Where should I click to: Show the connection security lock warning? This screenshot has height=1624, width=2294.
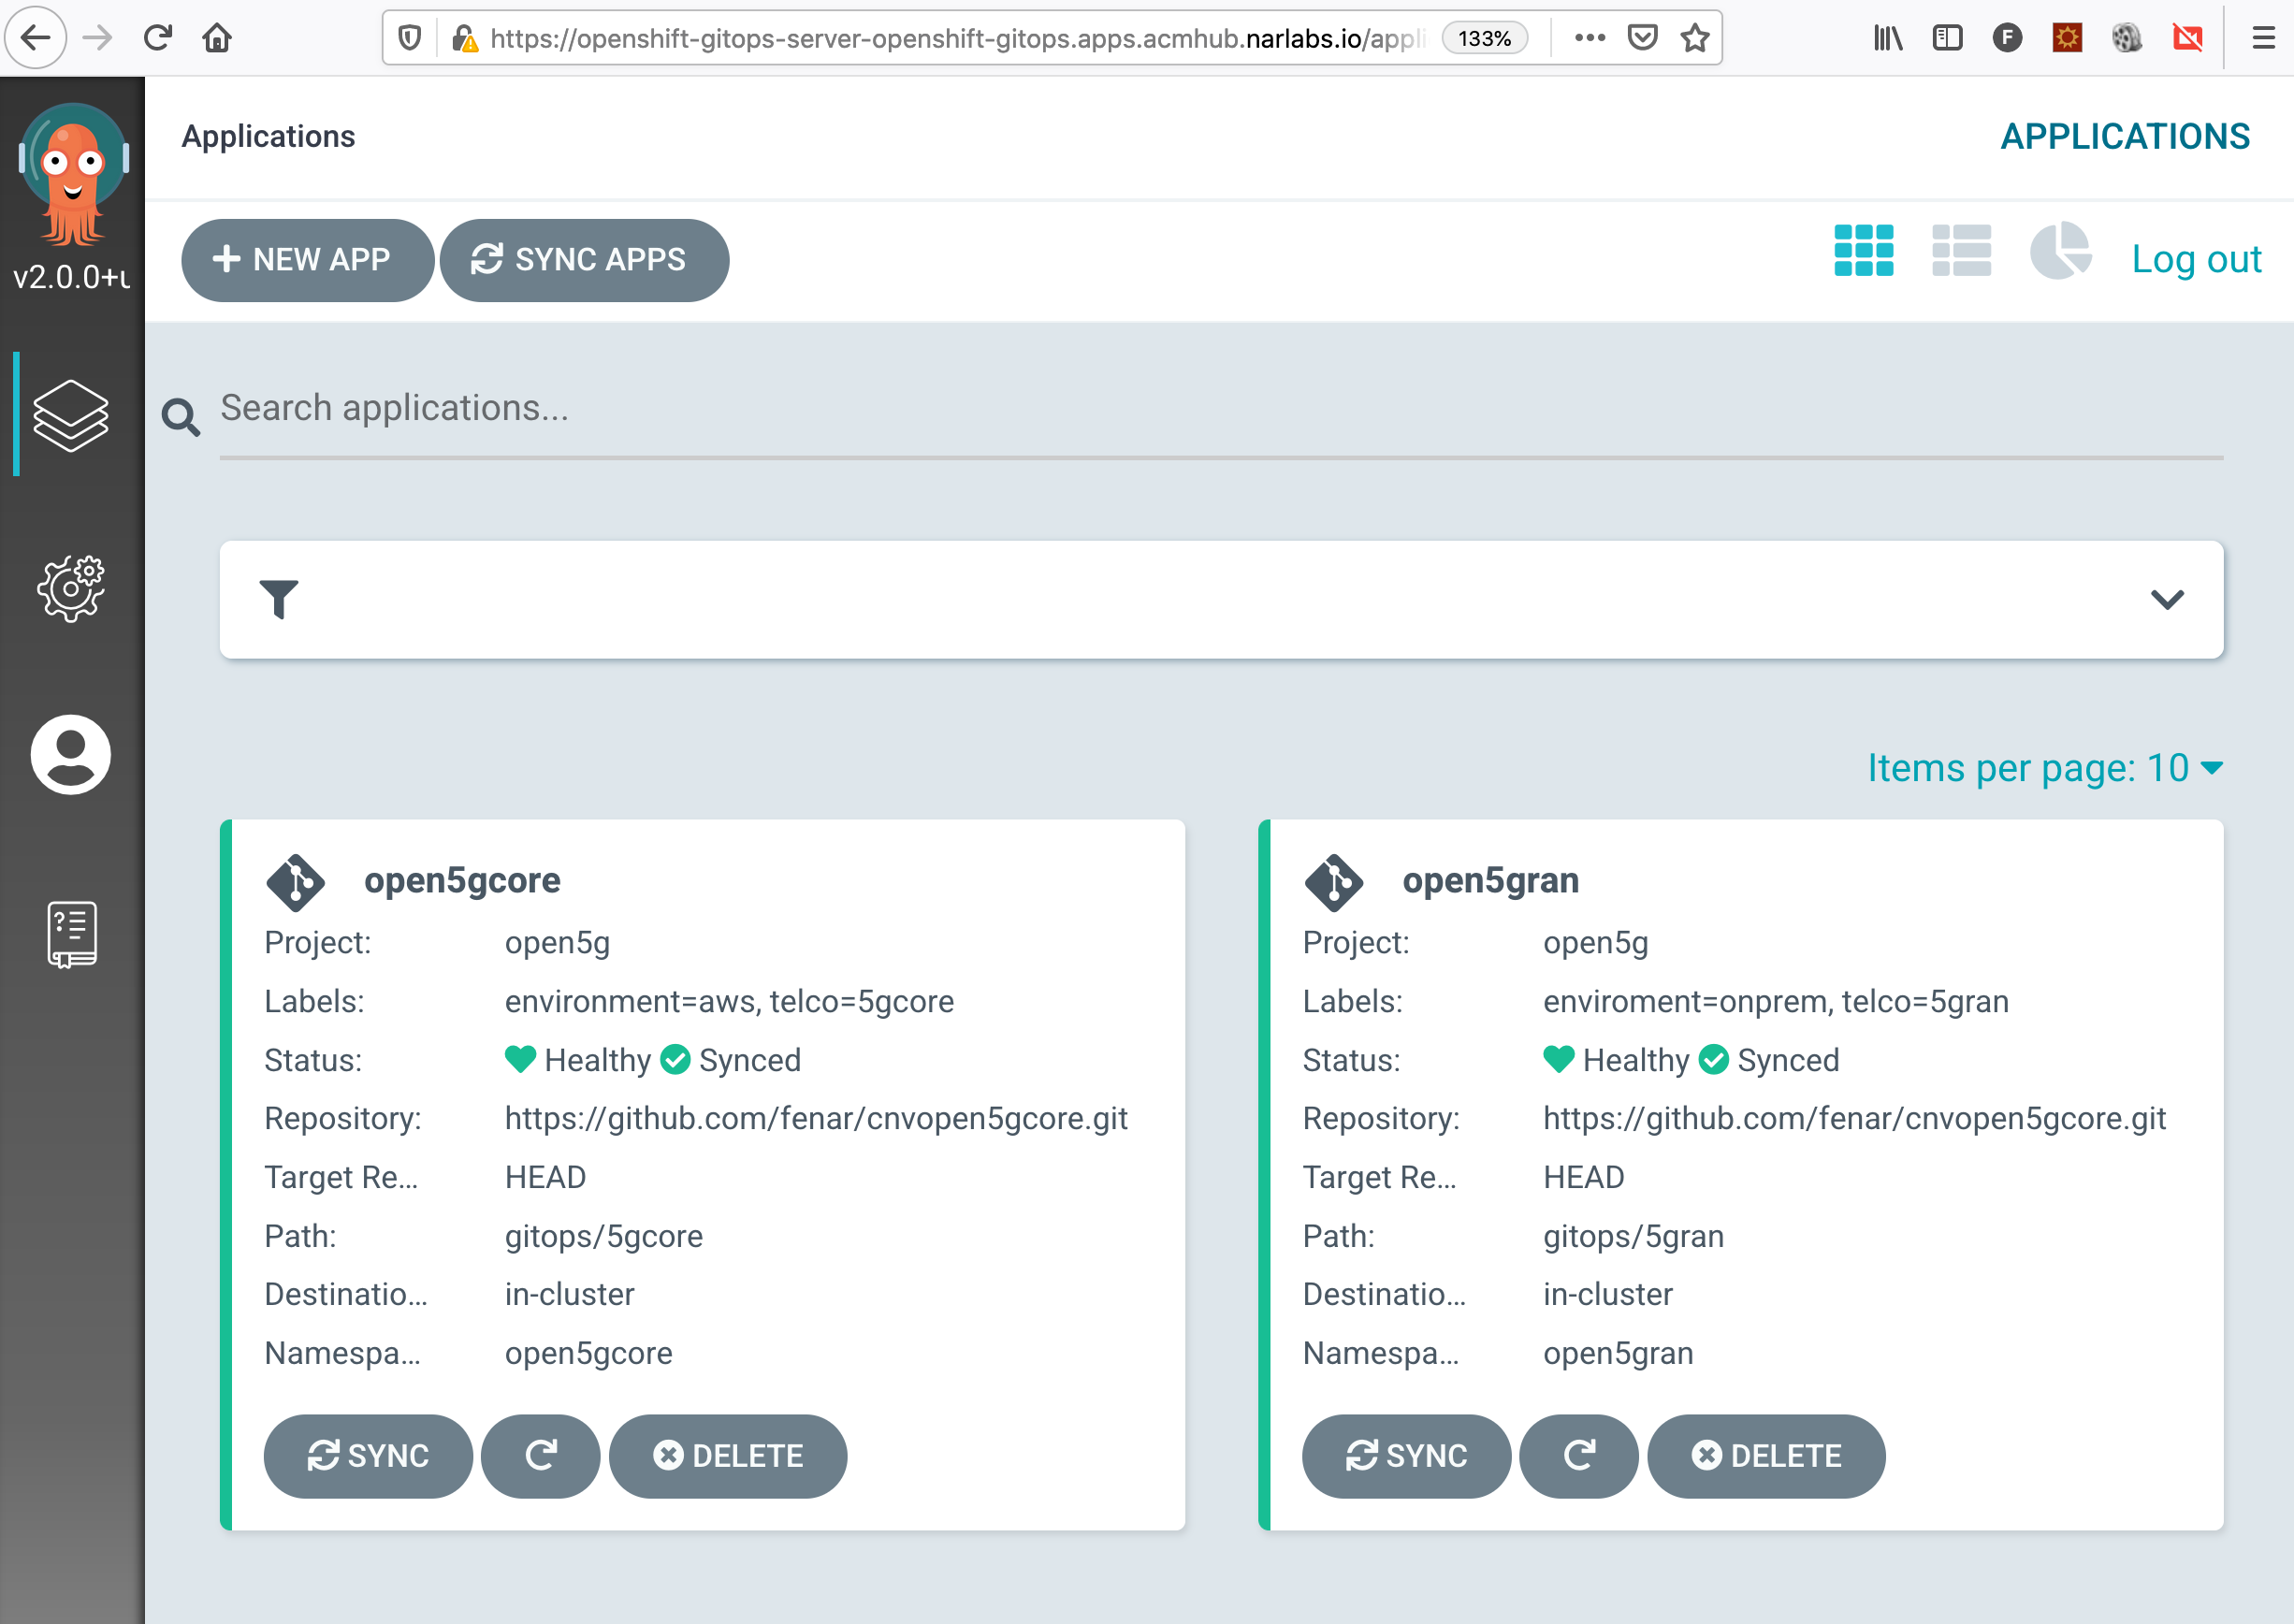point(464,38)
